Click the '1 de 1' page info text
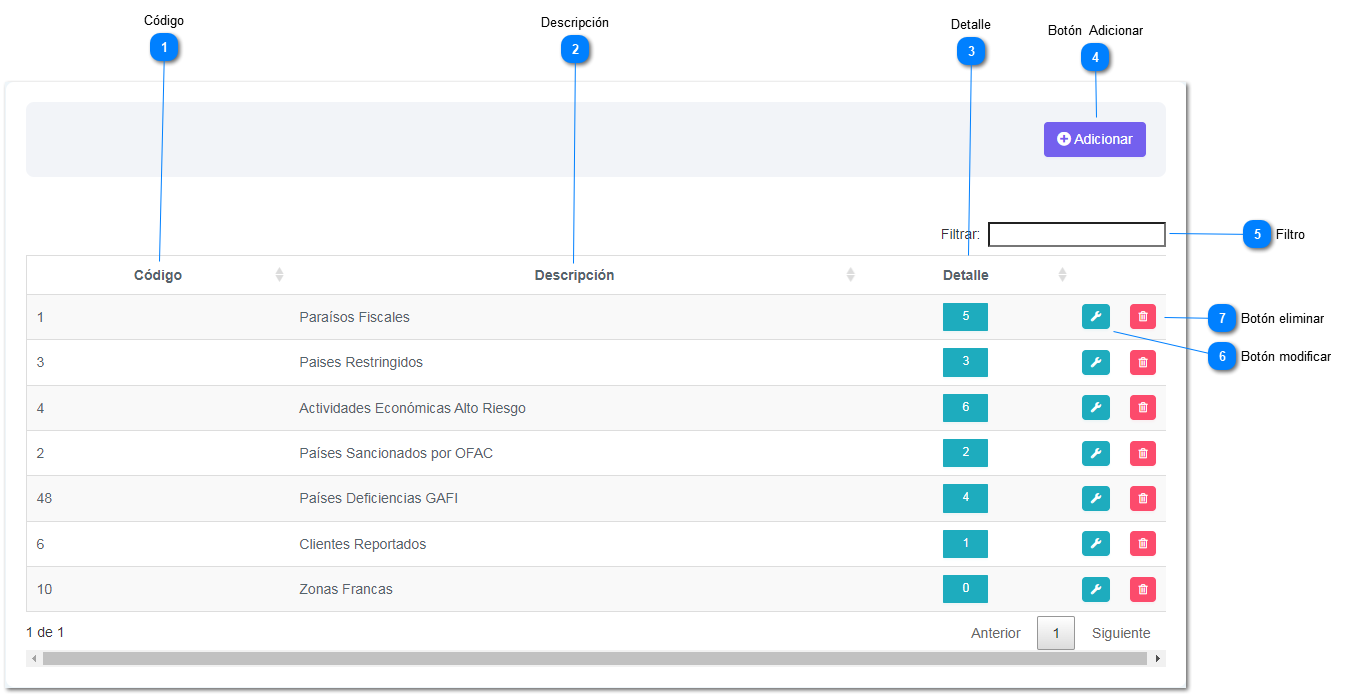This screenshot has width=1347, height=697. [x=45, y=632]
